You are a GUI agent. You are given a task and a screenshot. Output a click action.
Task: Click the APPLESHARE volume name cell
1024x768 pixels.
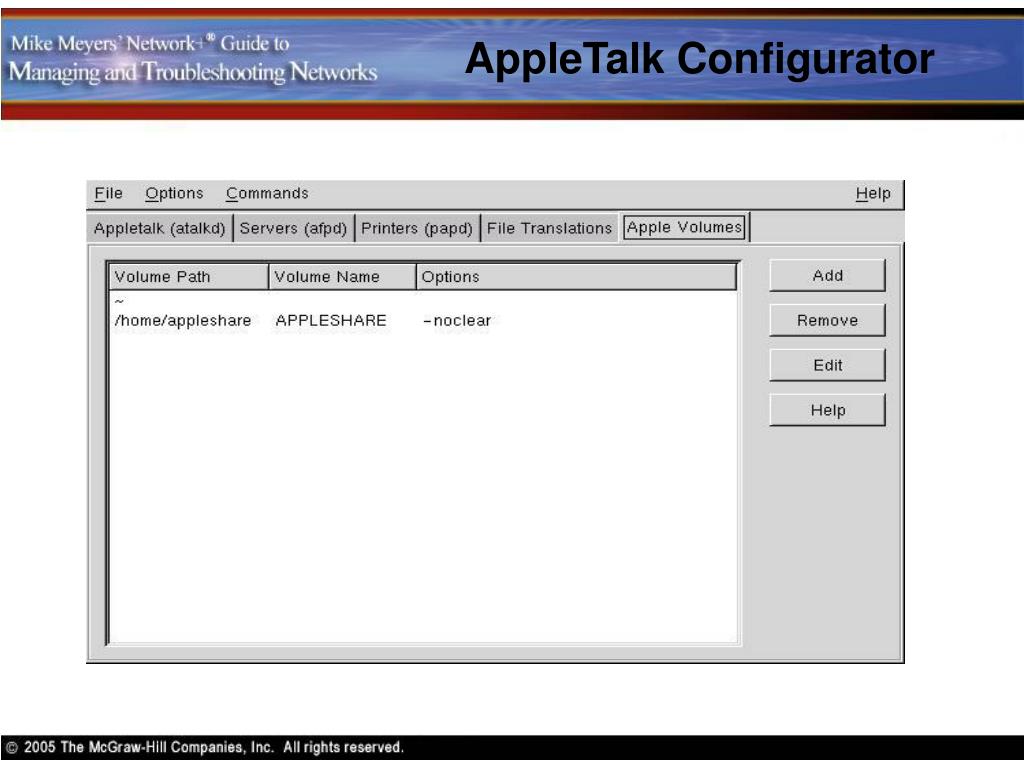pyautogui.click(x=330, y=321)
